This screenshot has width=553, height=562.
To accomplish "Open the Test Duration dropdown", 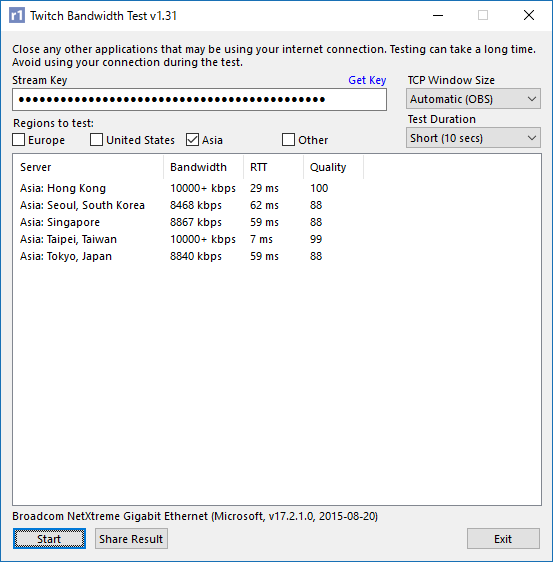I will [x=473, y=138].
